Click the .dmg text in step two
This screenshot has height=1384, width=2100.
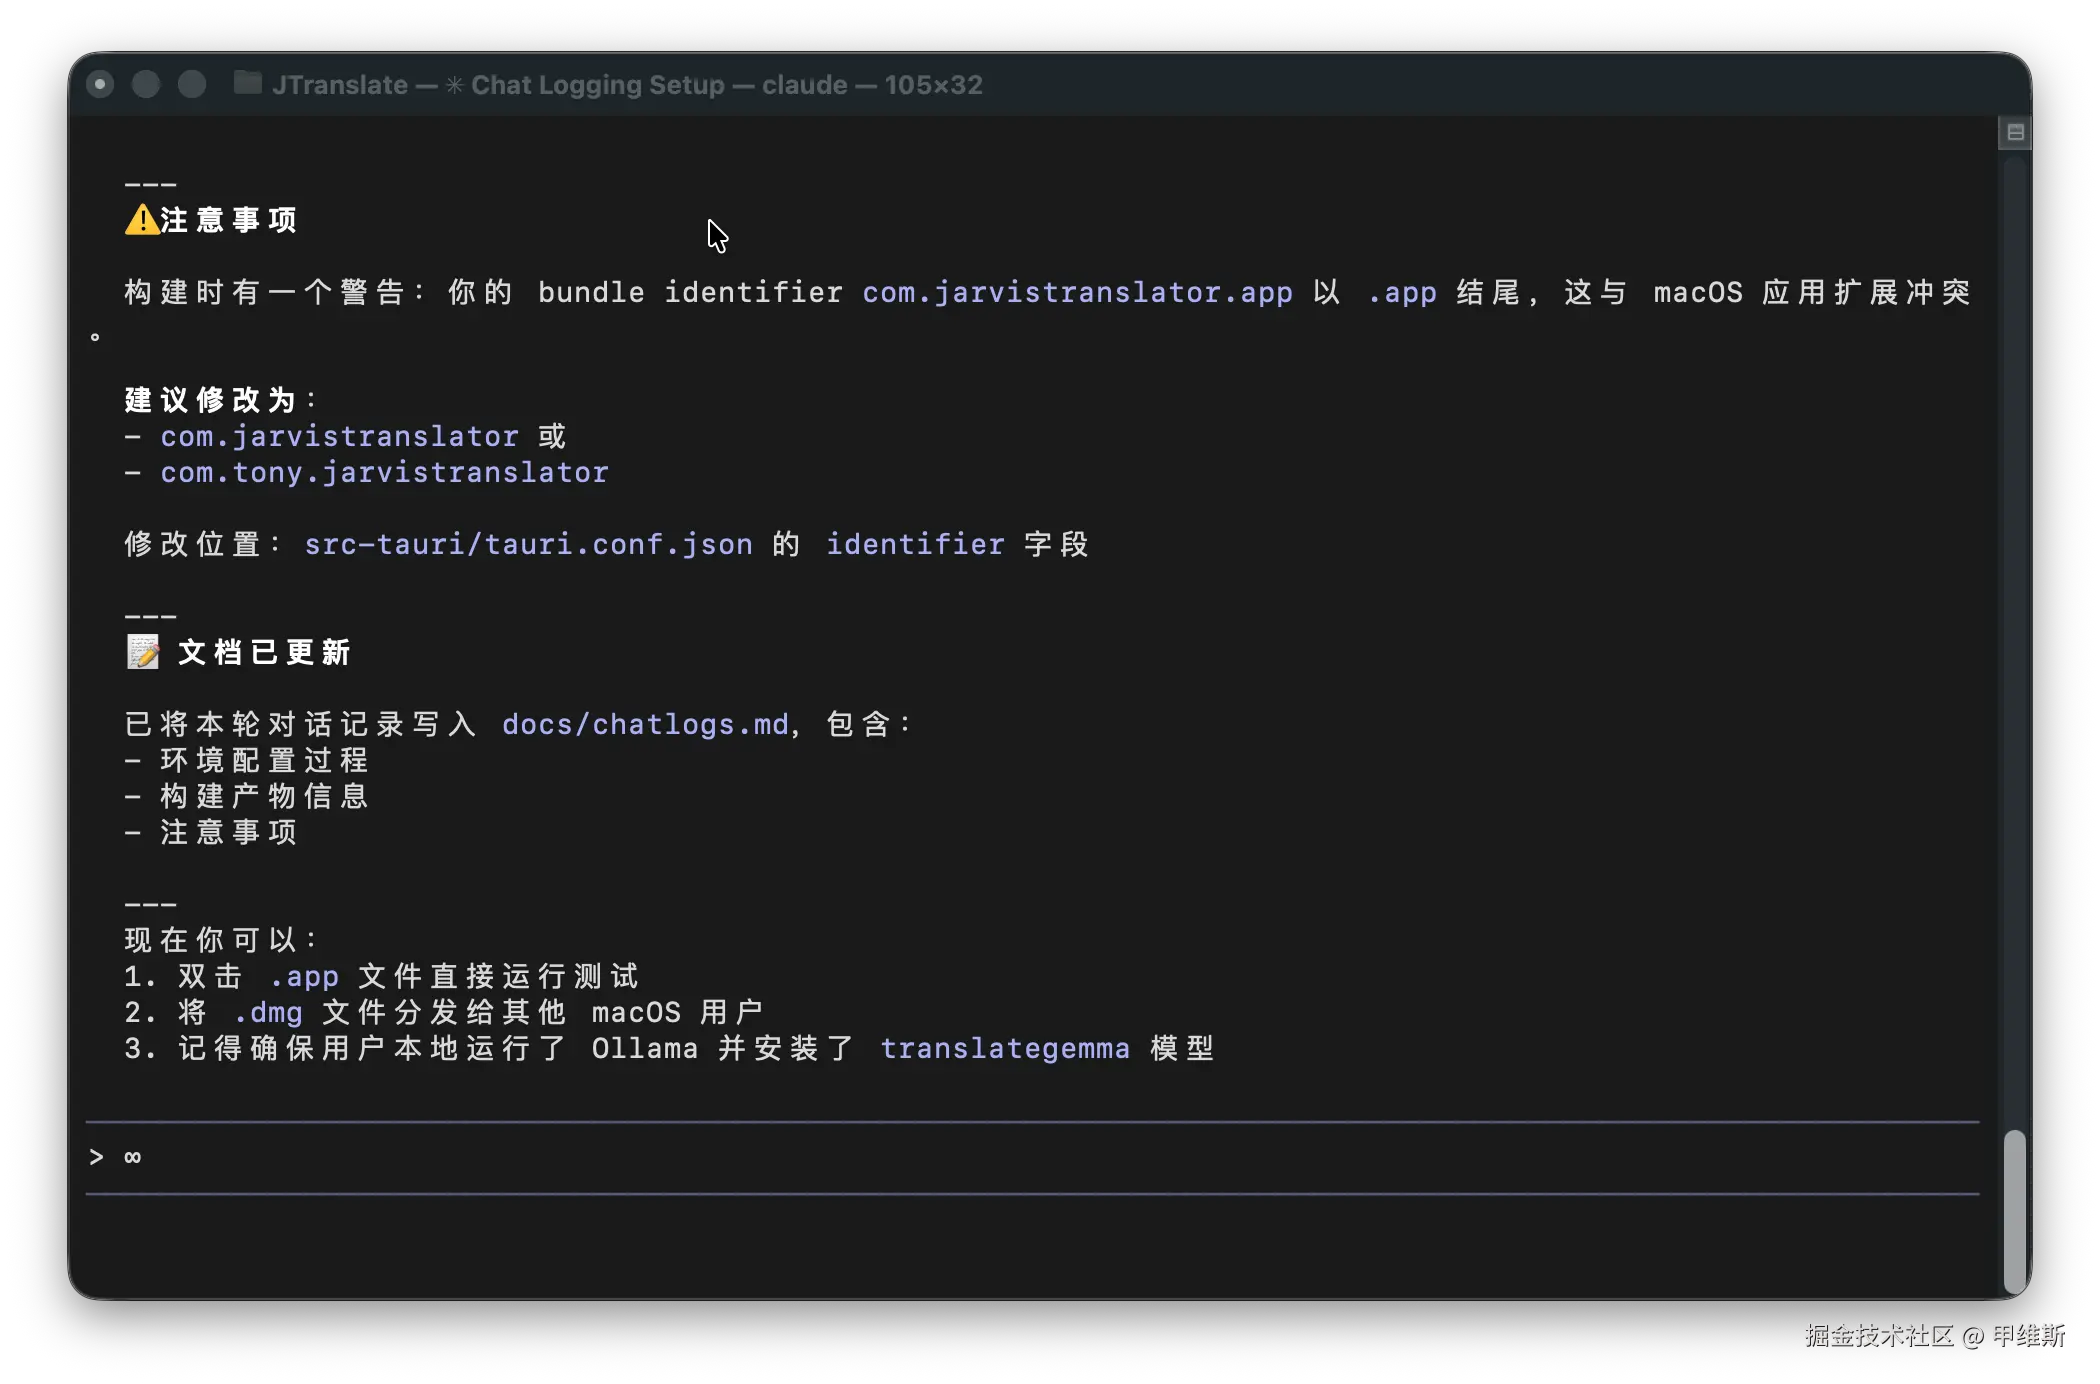click(268, 1012)
